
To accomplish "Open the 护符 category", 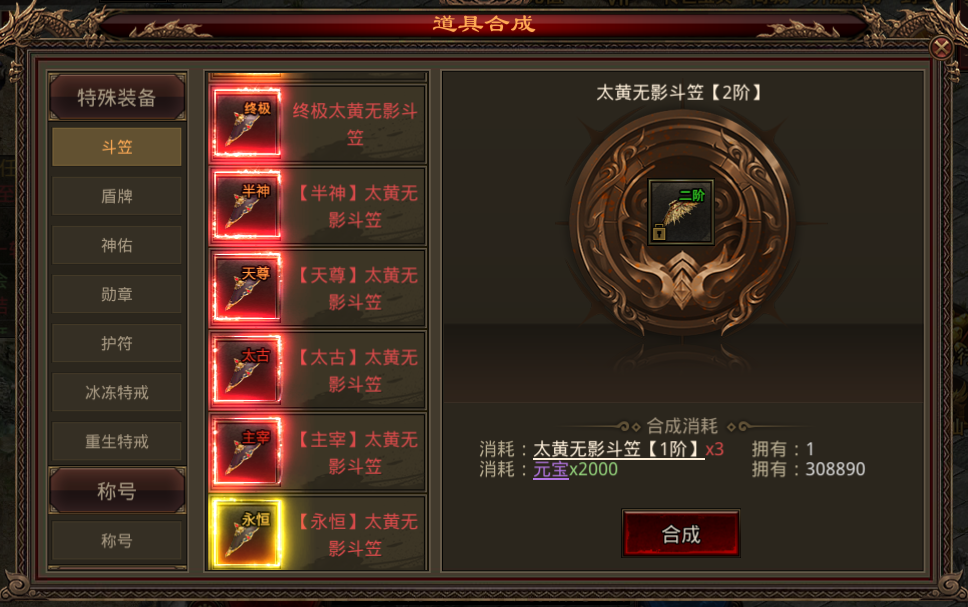I will pos(117,343).
